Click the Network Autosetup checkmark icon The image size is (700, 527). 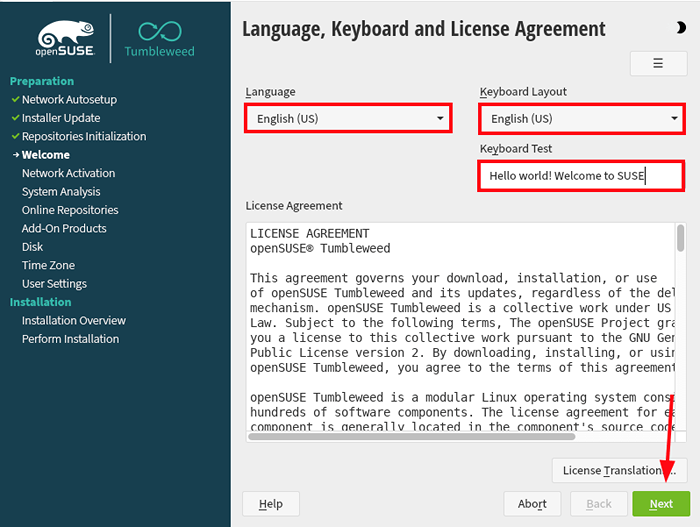16,99
